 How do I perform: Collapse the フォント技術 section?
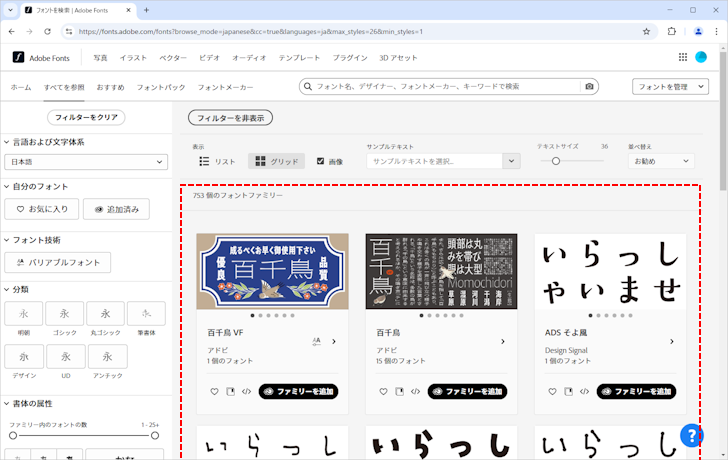click(6, 240)
